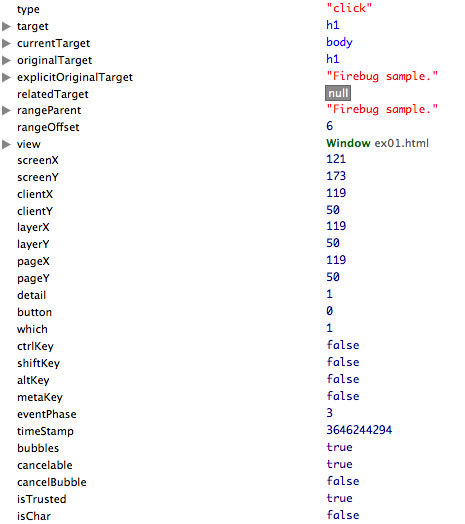Expand the originalTarget disclosure triangle
Screen dimensions: 465x524
pyautogui.click(x=6, y=60)
